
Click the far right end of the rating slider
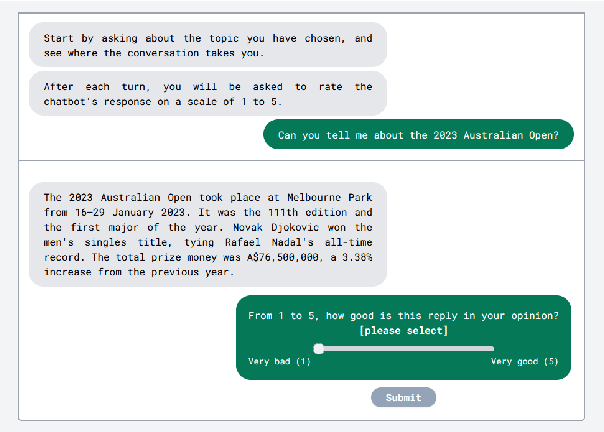493,348
